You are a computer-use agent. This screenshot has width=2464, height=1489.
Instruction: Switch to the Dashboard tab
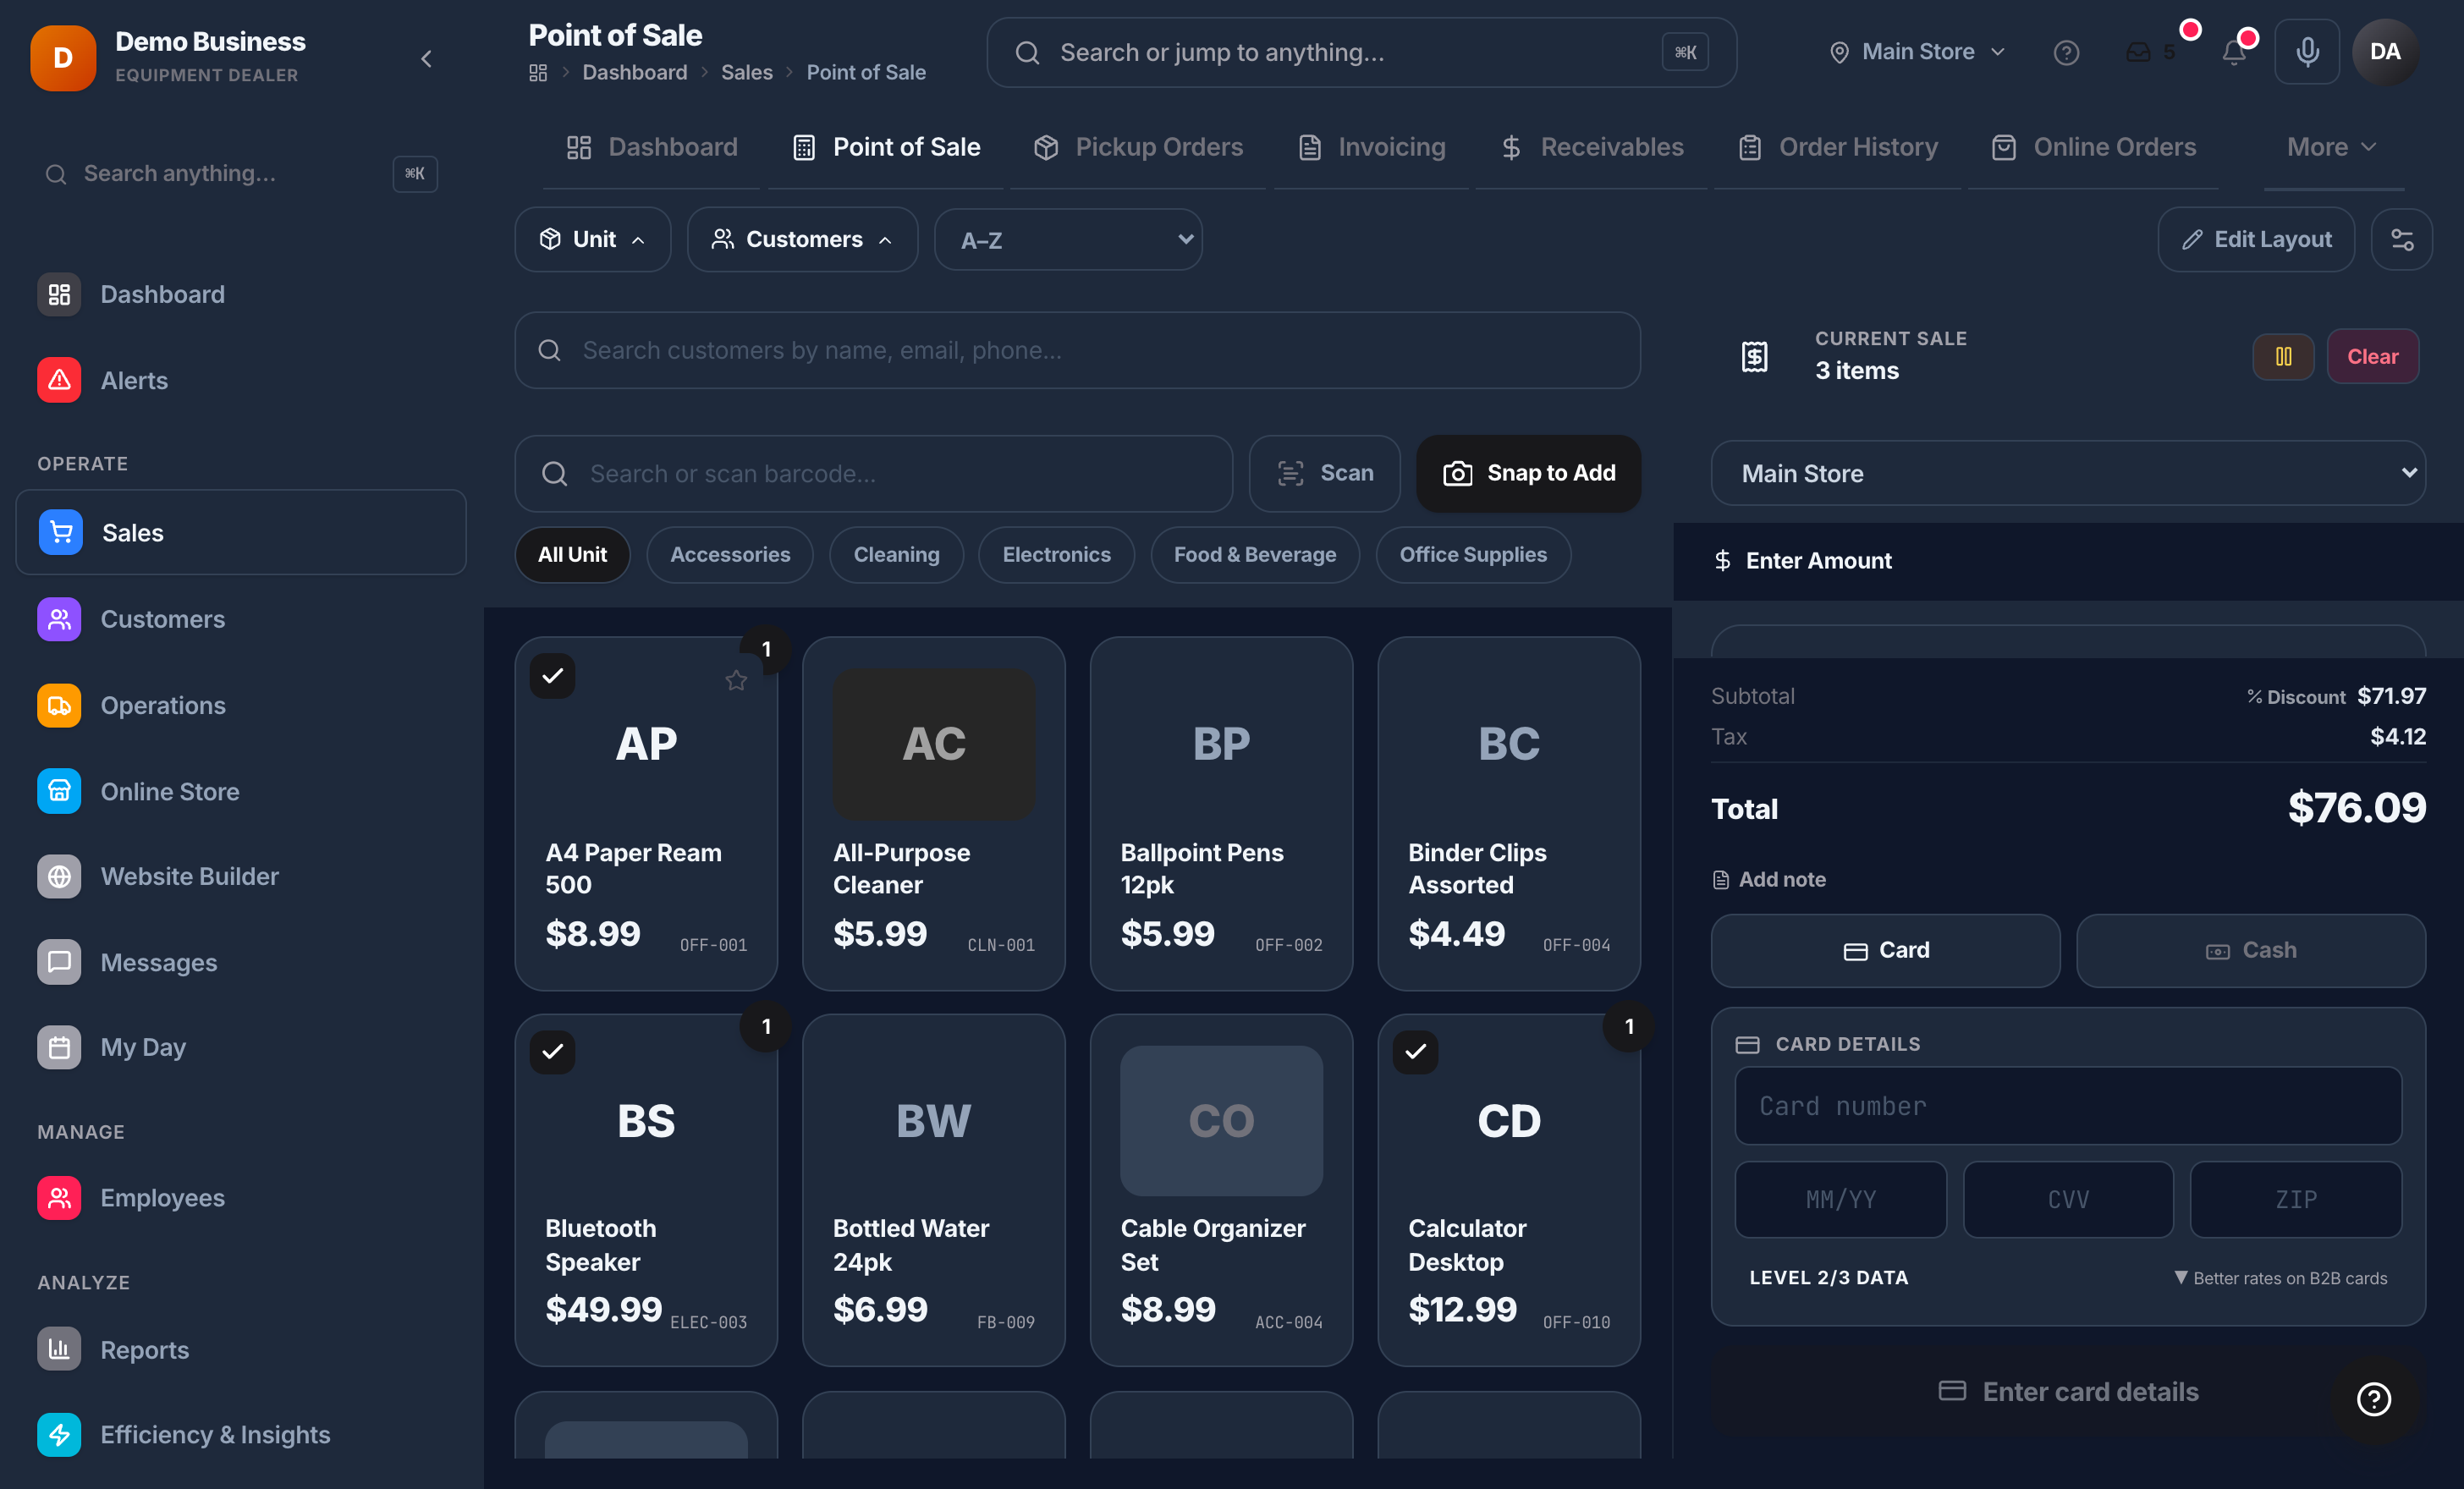tap(652, 147)
